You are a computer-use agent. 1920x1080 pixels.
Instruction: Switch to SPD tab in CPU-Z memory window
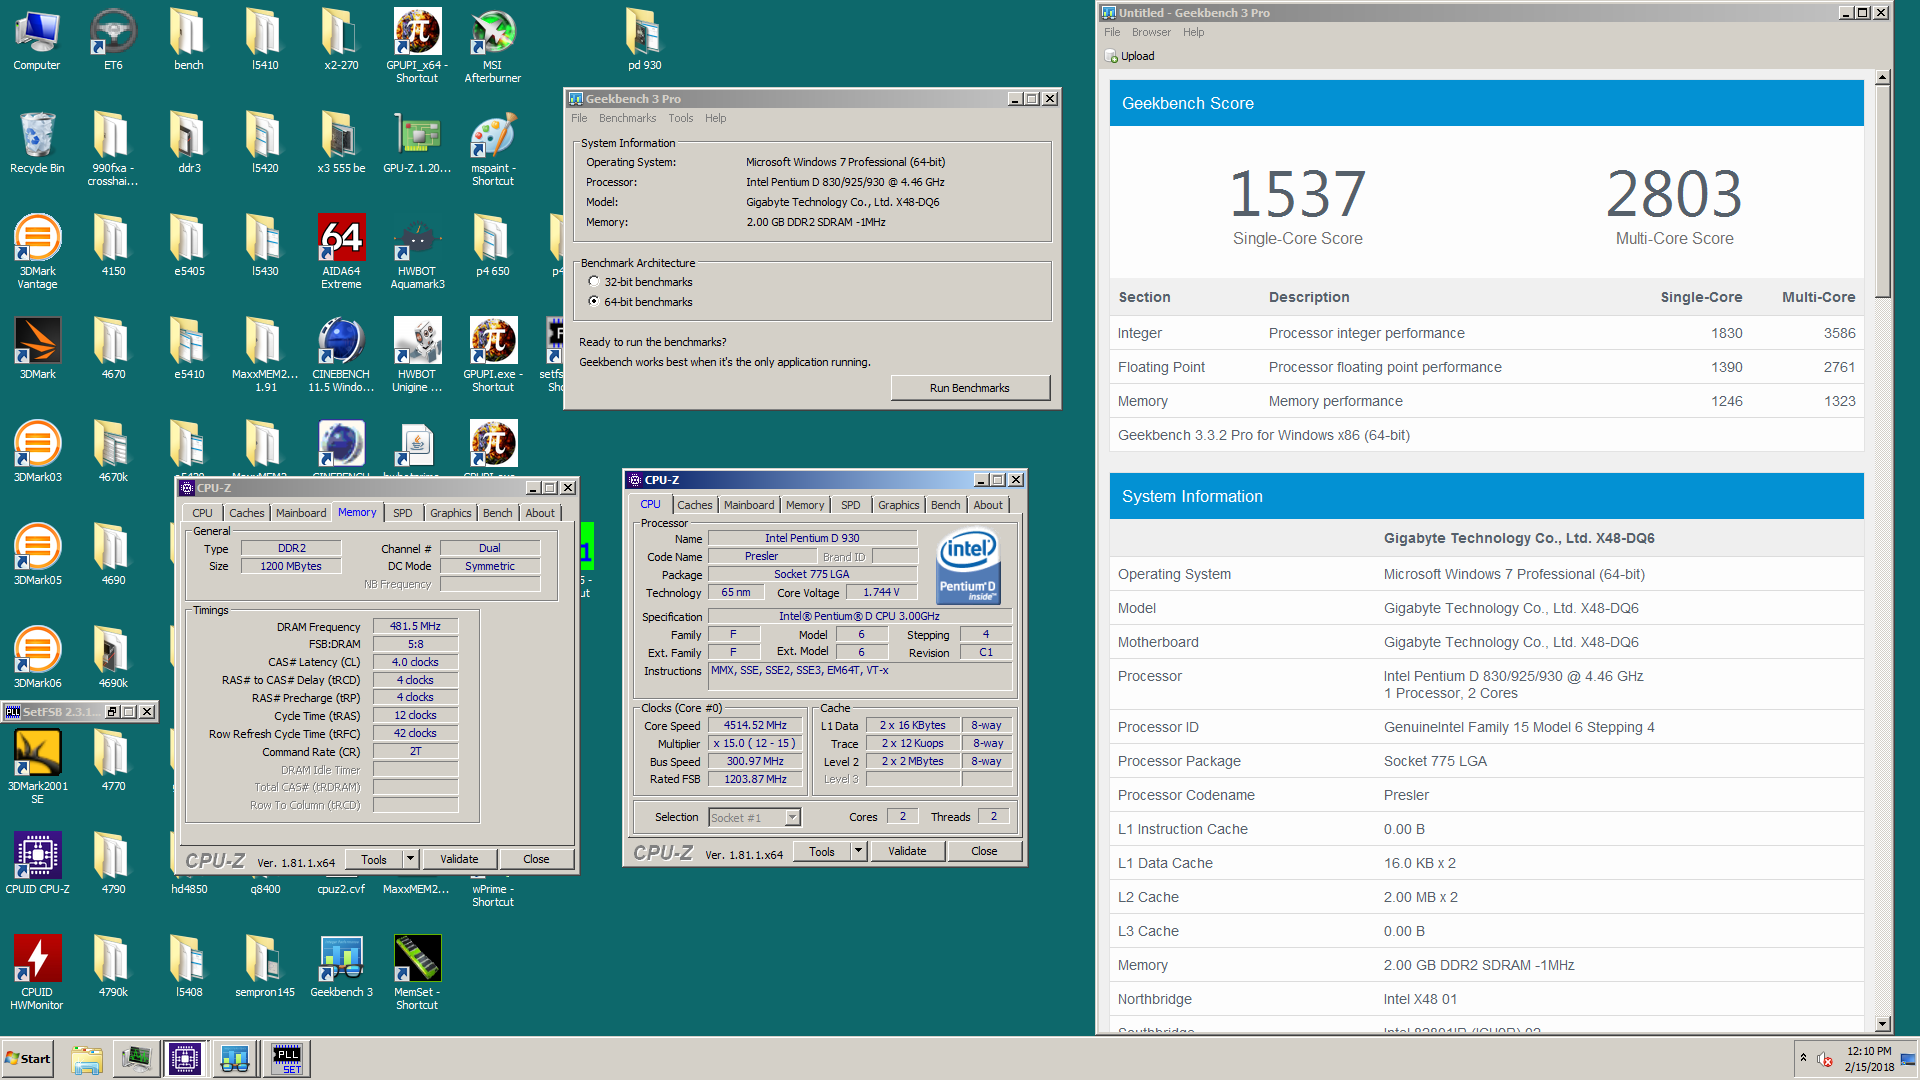tap(403, 513)
